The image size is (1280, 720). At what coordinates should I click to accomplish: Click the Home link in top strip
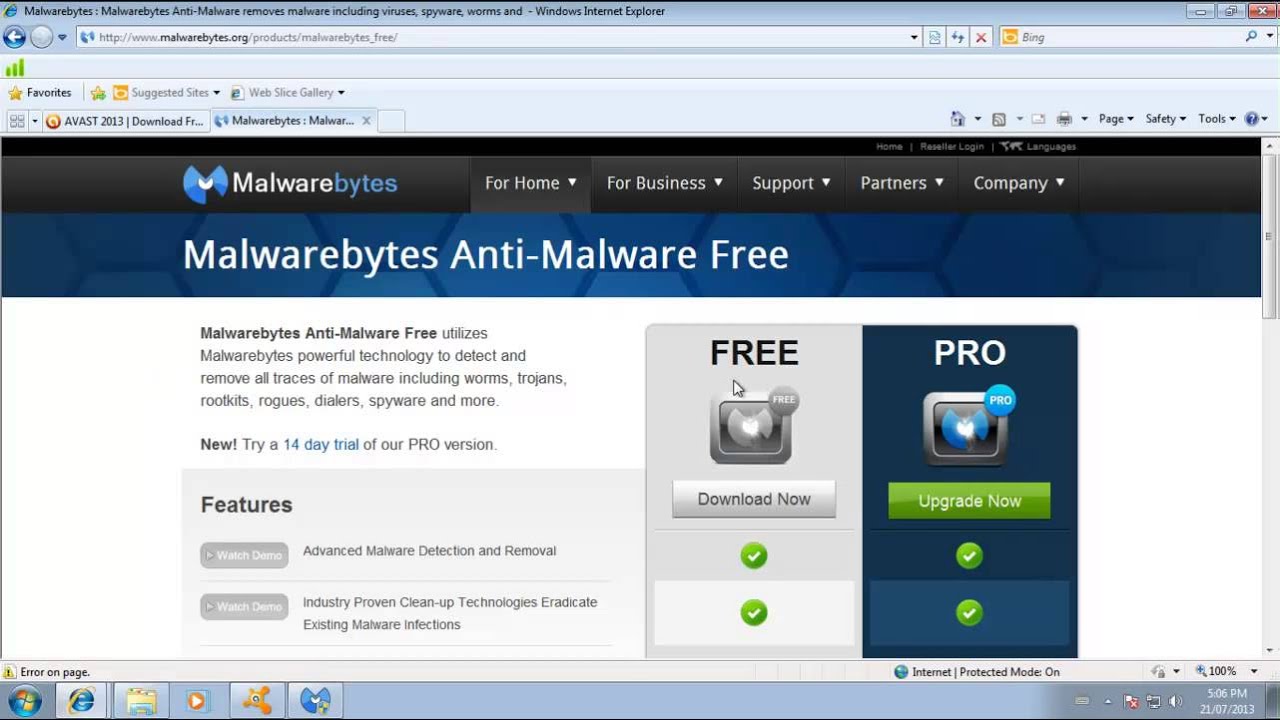[x=889, y=146]
